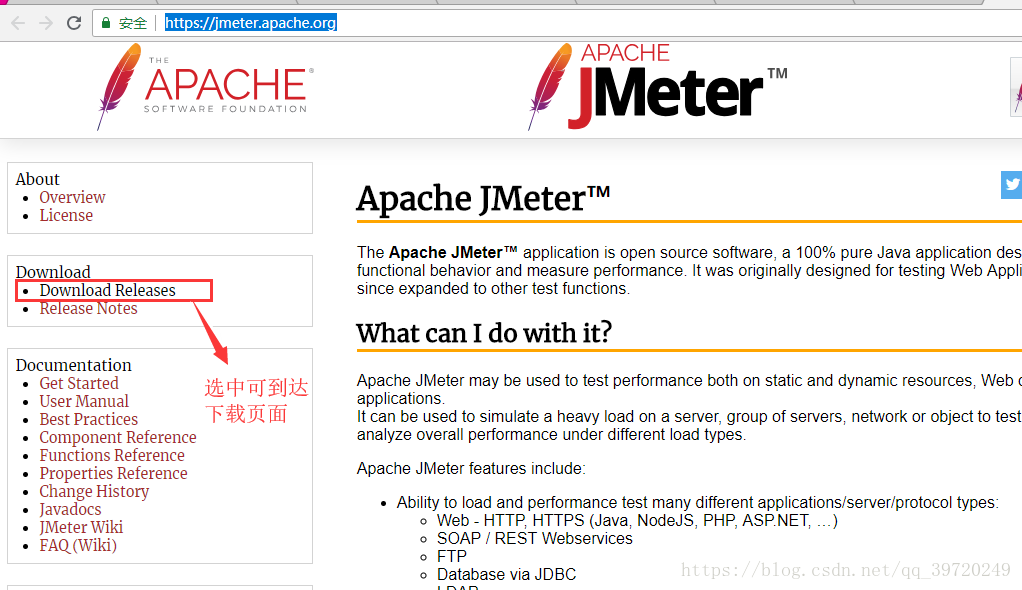Screen dimensions: 1022x590
Task: Open the JMeter Wiki link
Action: (x=81, y=527)
